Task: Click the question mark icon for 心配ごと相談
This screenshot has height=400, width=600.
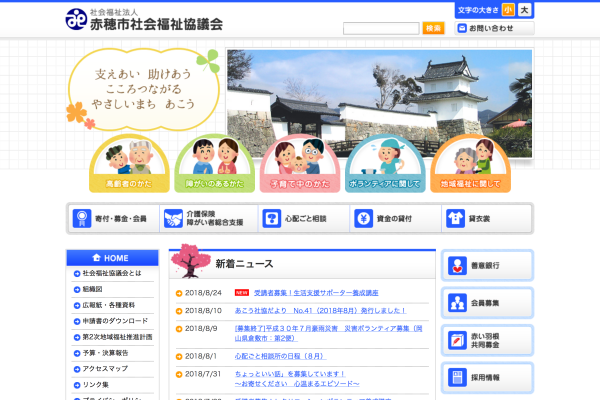Action: (272, 219)
